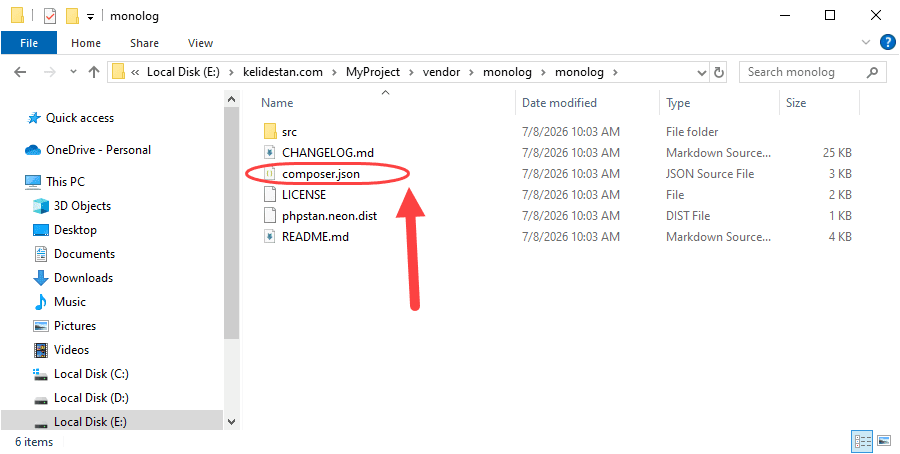Switch to Details view layout

coord(863,441)
